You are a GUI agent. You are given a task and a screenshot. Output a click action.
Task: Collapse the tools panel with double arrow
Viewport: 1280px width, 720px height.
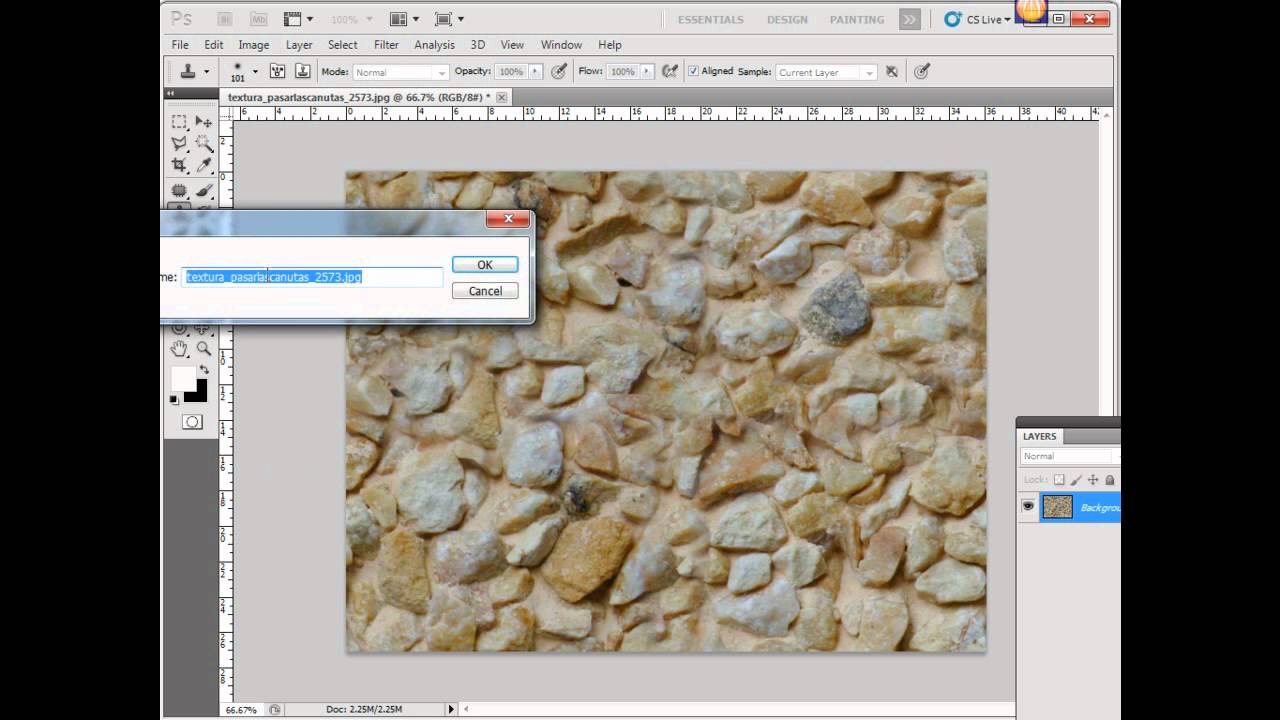point(170,93)
